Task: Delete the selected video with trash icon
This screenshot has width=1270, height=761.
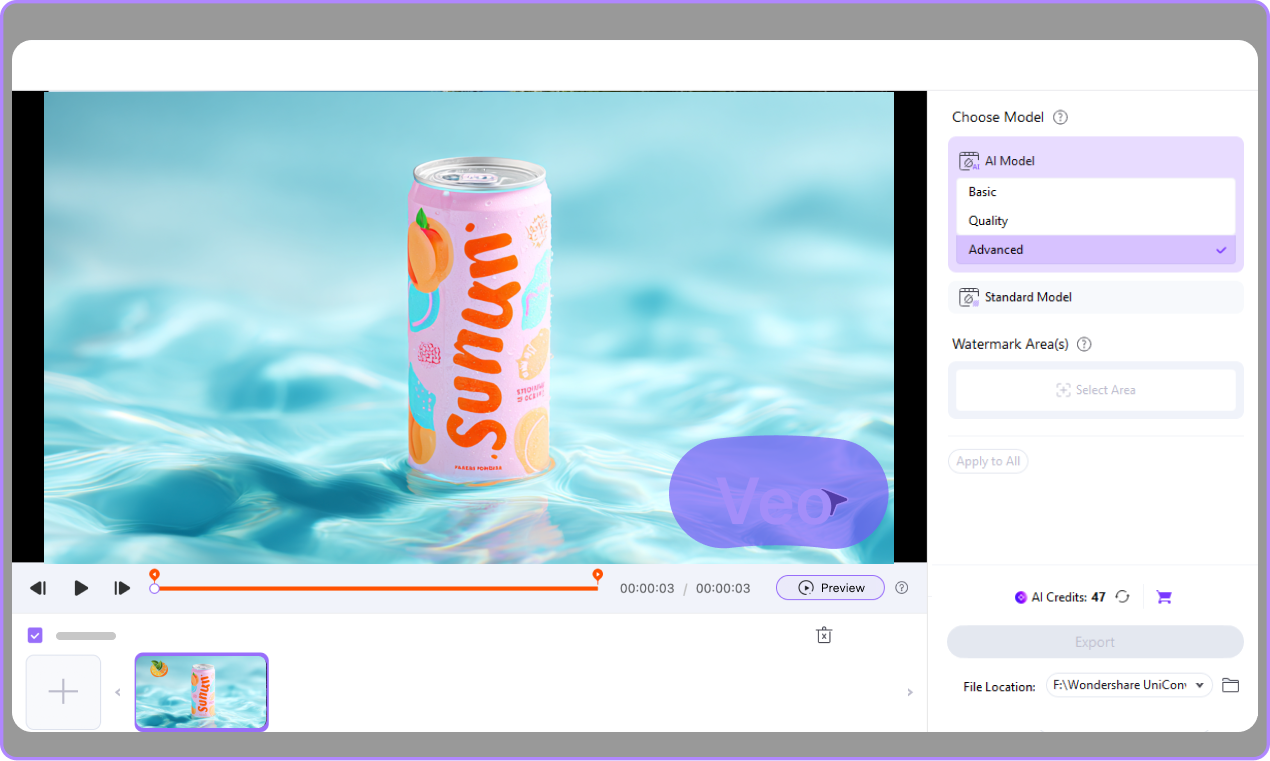Action: click(824, 635)
